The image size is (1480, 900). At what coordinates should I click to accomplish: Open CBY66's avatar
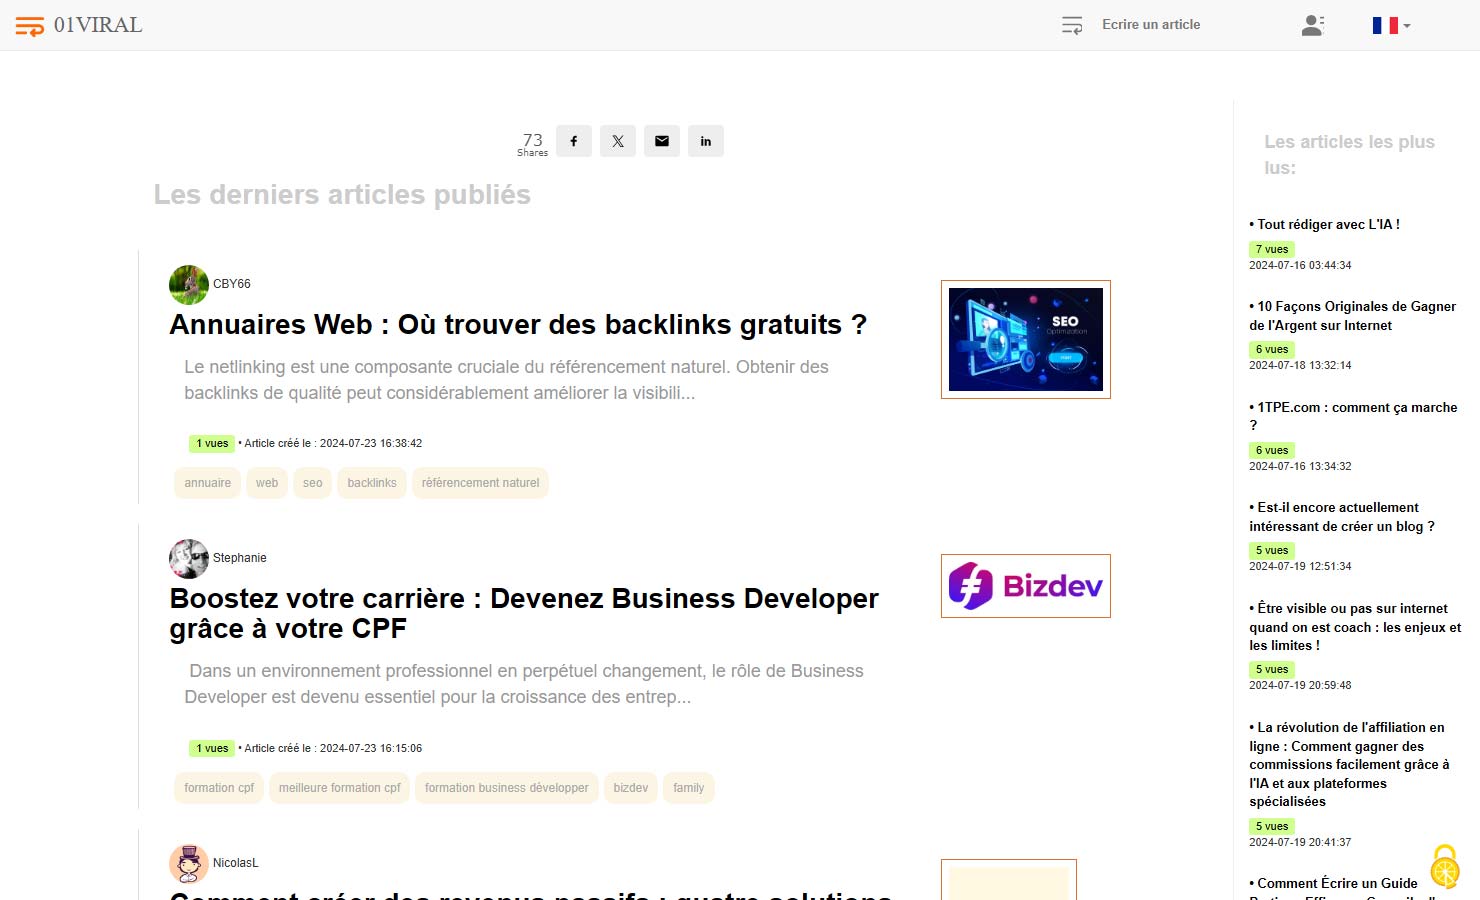tap(188, 285)
